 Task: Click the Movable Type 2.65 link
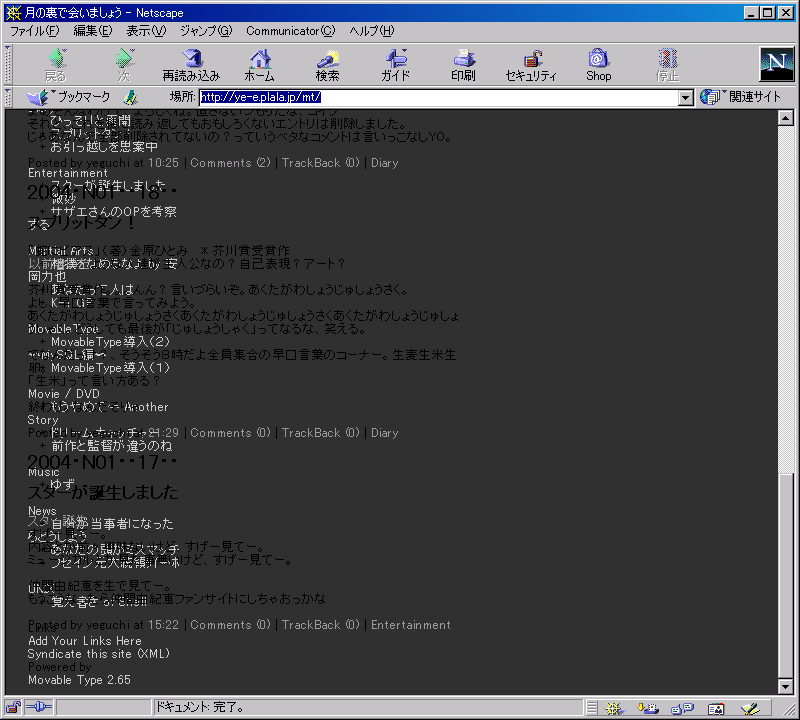pyautogui.click(x=79, y=680)
